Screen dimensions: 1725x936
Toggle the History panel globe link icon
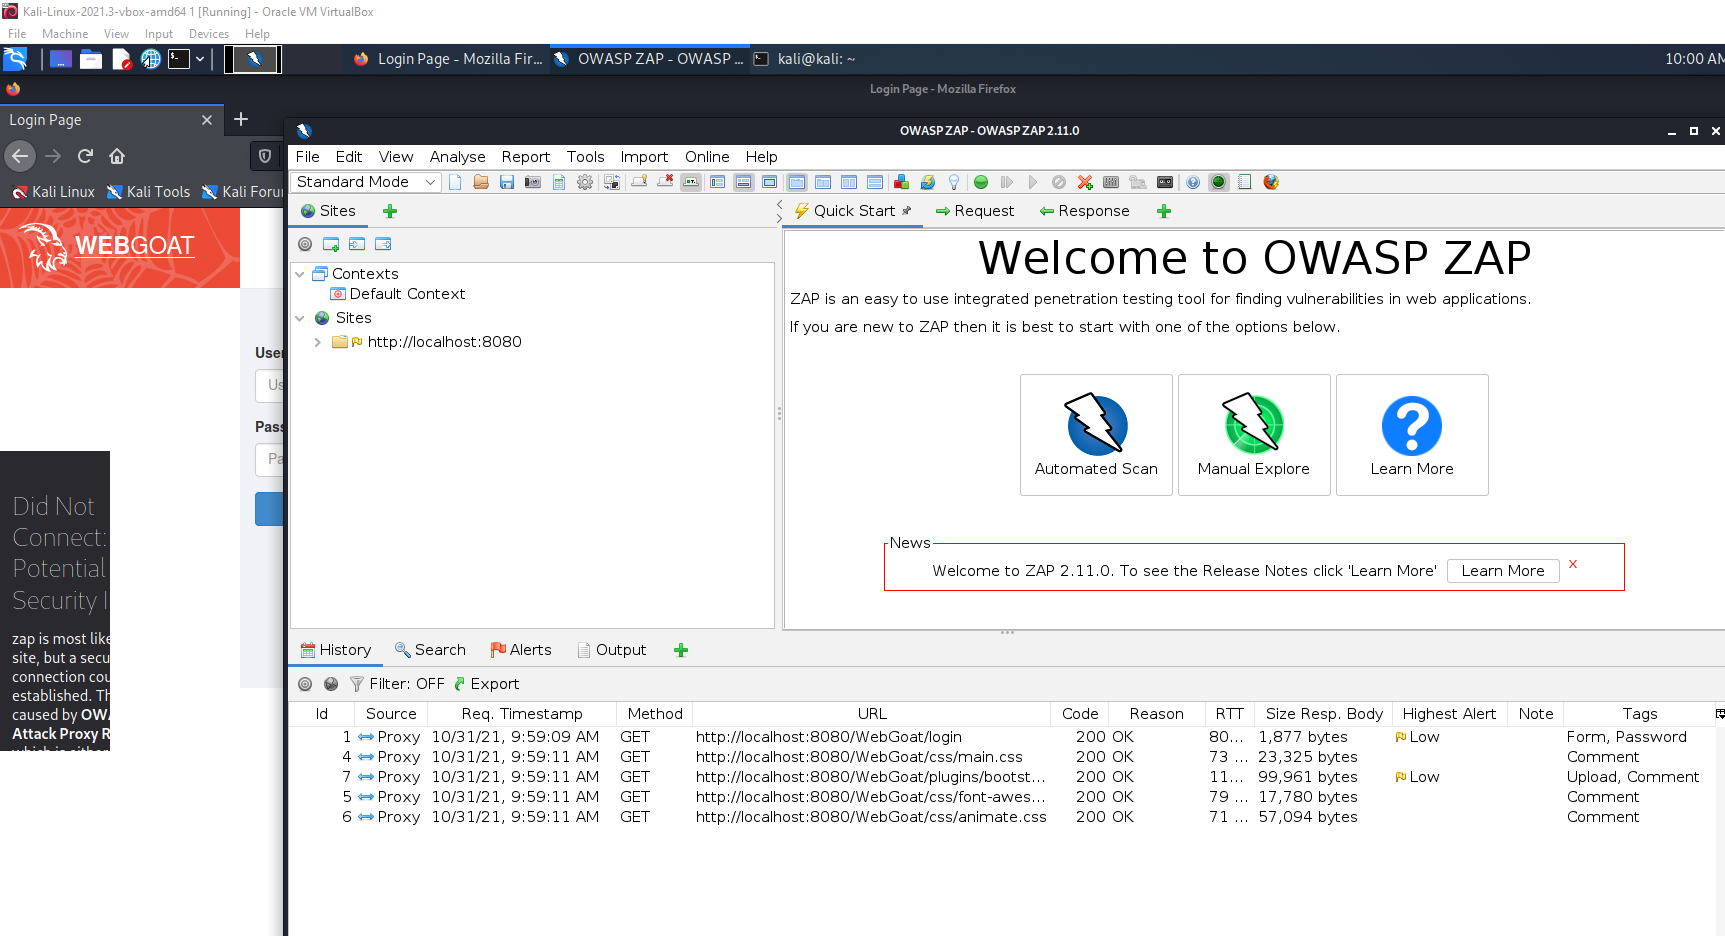tap(331, 684)
